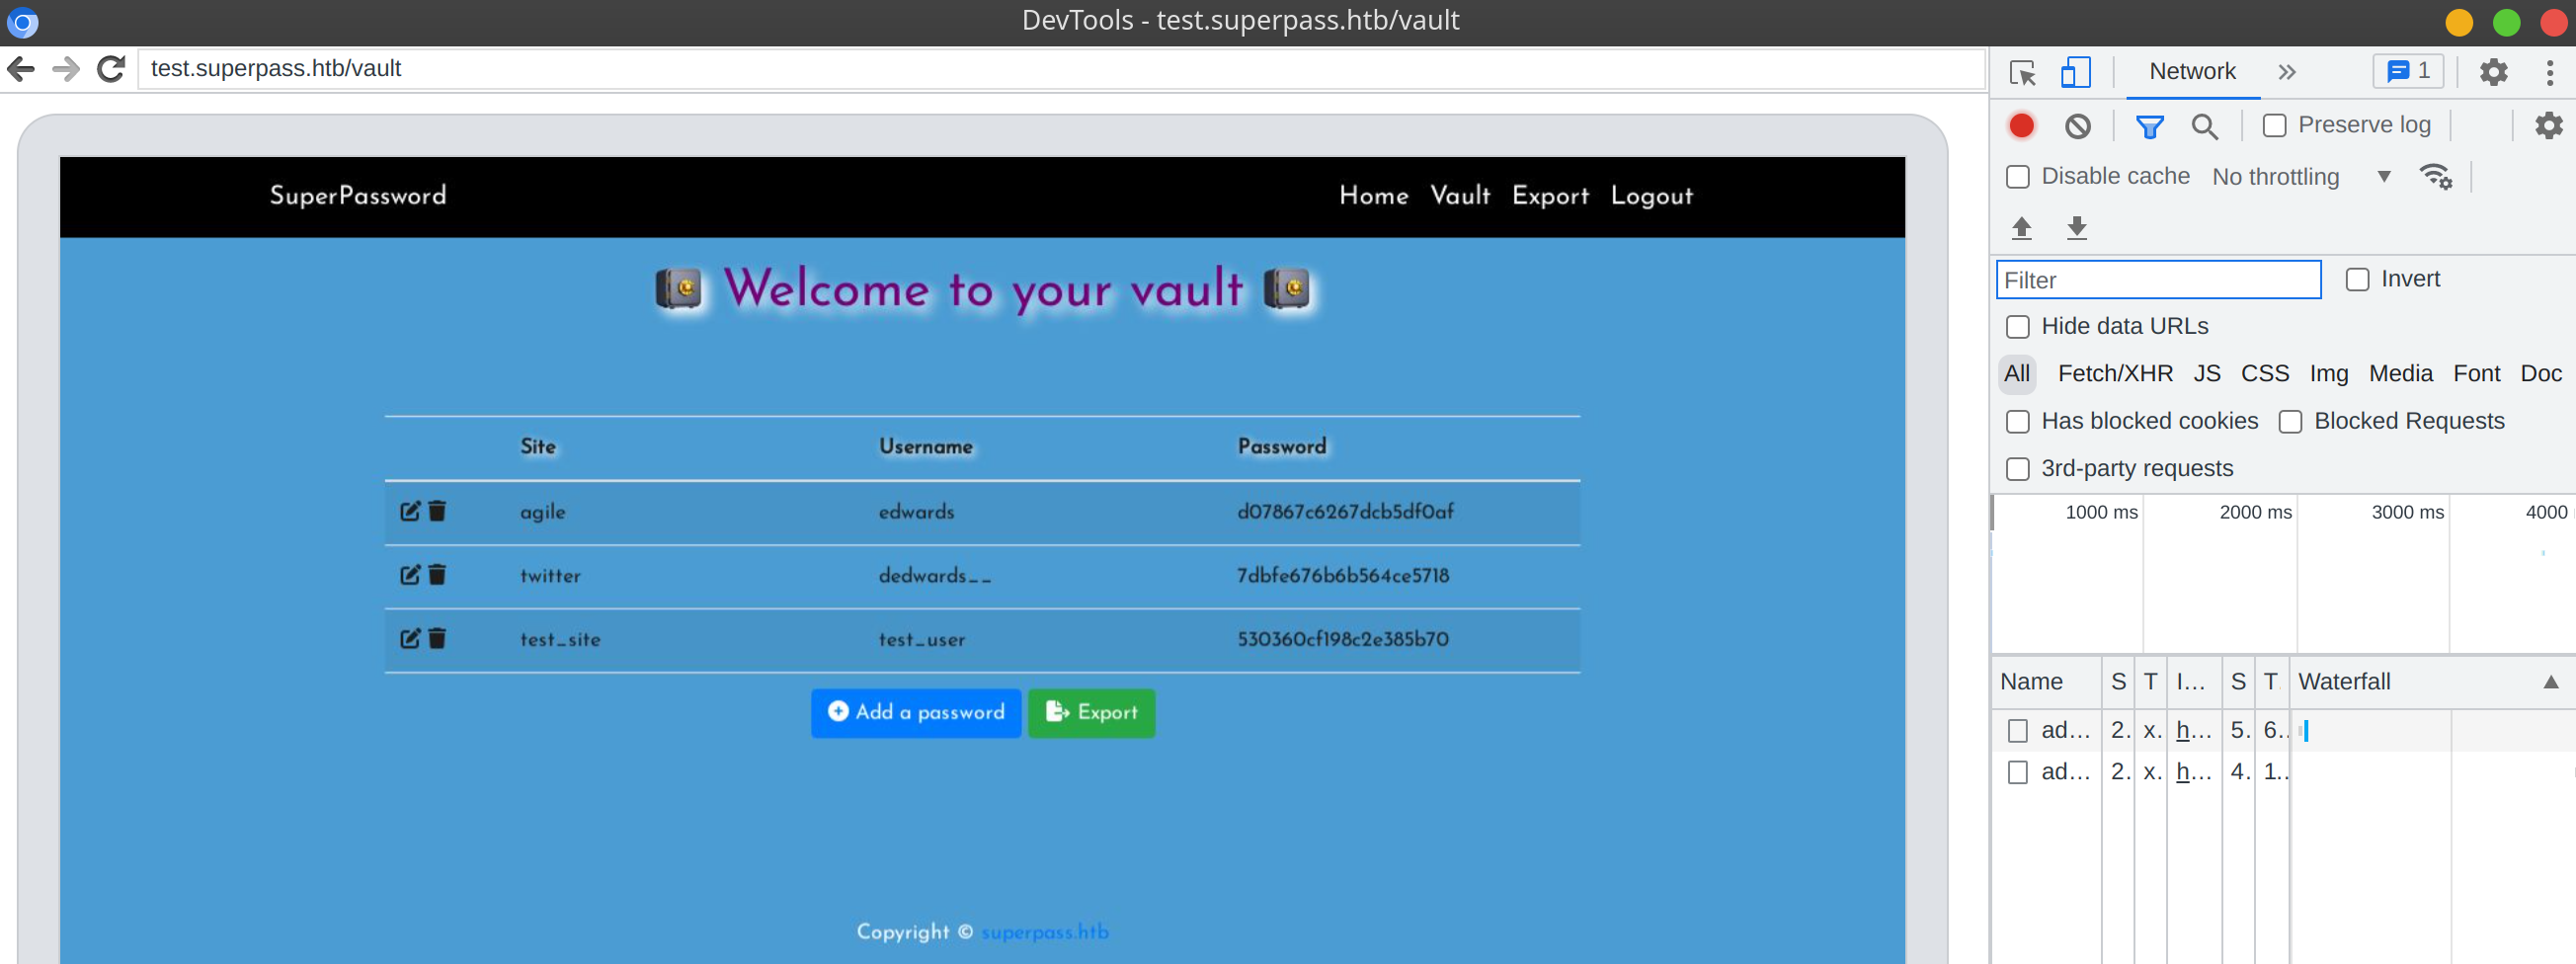Reload the test.superpass.htb page

point(111,69)
